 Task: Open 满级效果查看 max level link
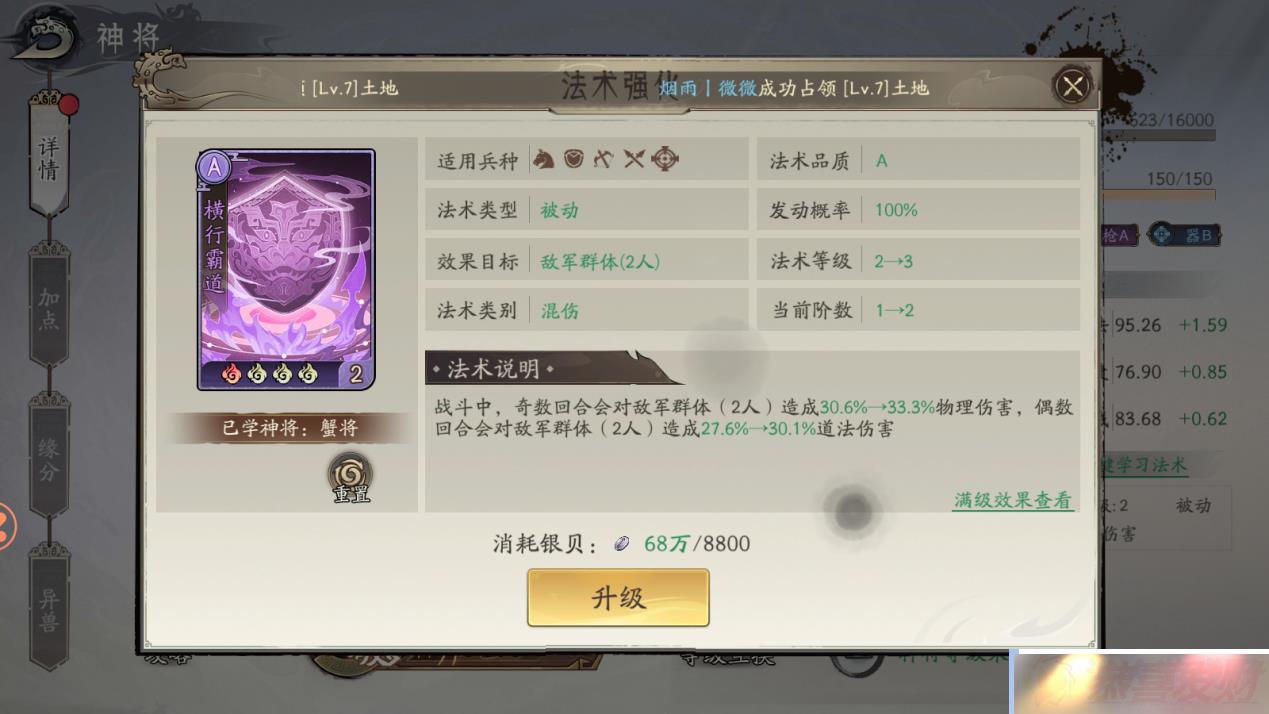point(1013,500)
